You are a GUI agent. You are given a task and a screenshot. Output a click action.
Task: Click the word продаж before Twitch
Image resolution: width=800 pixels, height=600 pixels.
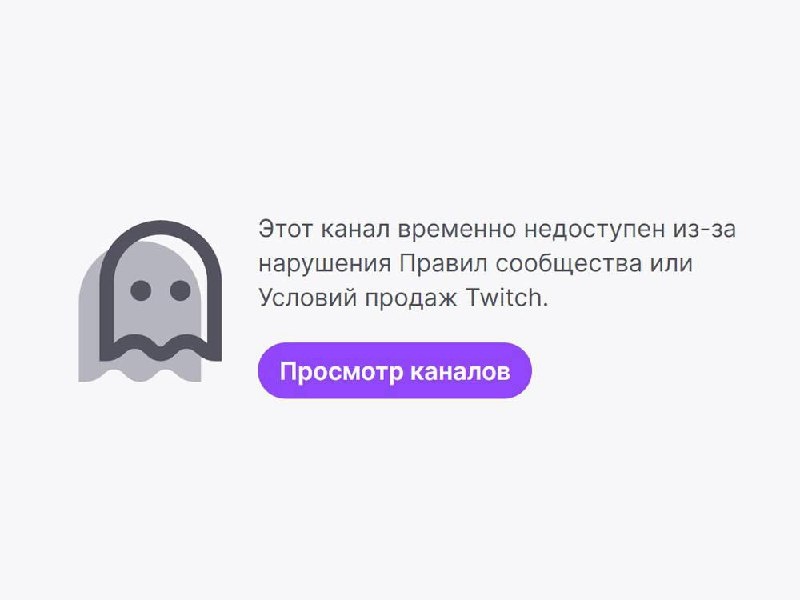click(x=411, y=299)
